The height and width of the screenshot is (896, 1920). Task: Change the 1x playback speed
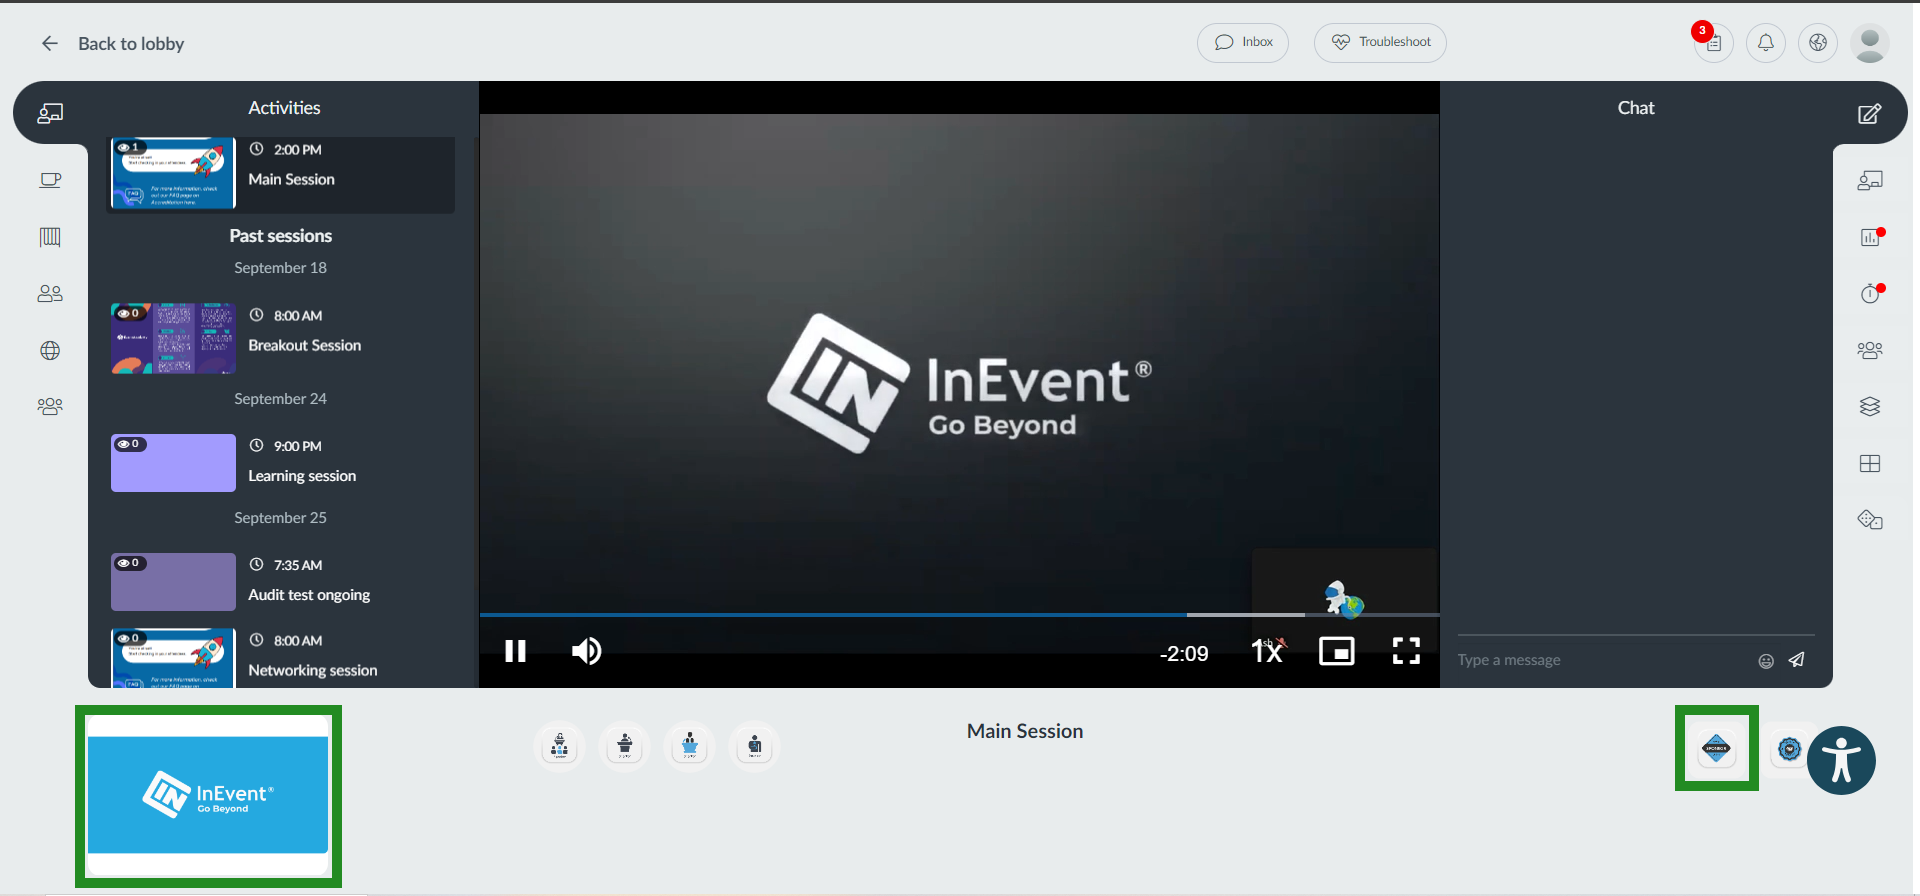[x=1267, y=651]
